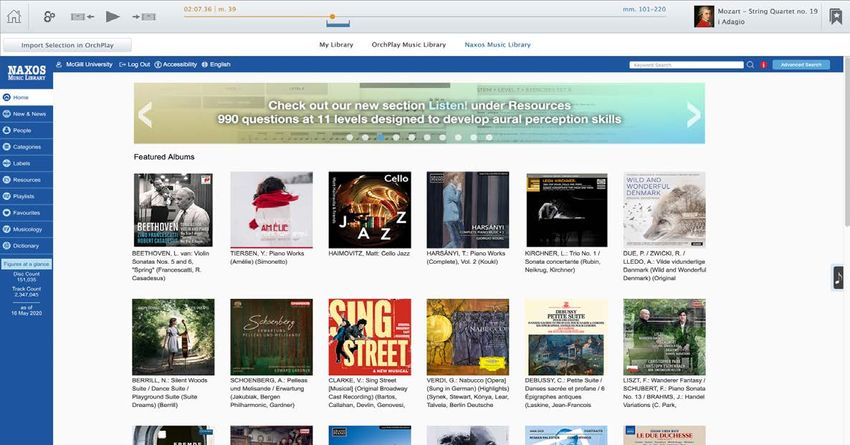Click the red info icon beside search

(x=763, y=65)
